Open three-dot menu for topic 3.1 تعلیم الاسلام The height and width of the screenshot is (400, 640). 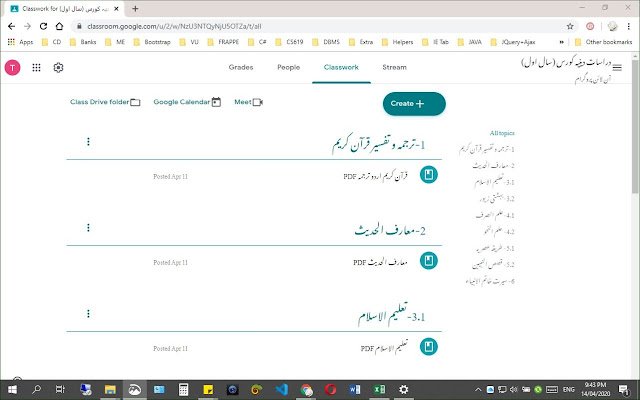click(x=88, y=313)
